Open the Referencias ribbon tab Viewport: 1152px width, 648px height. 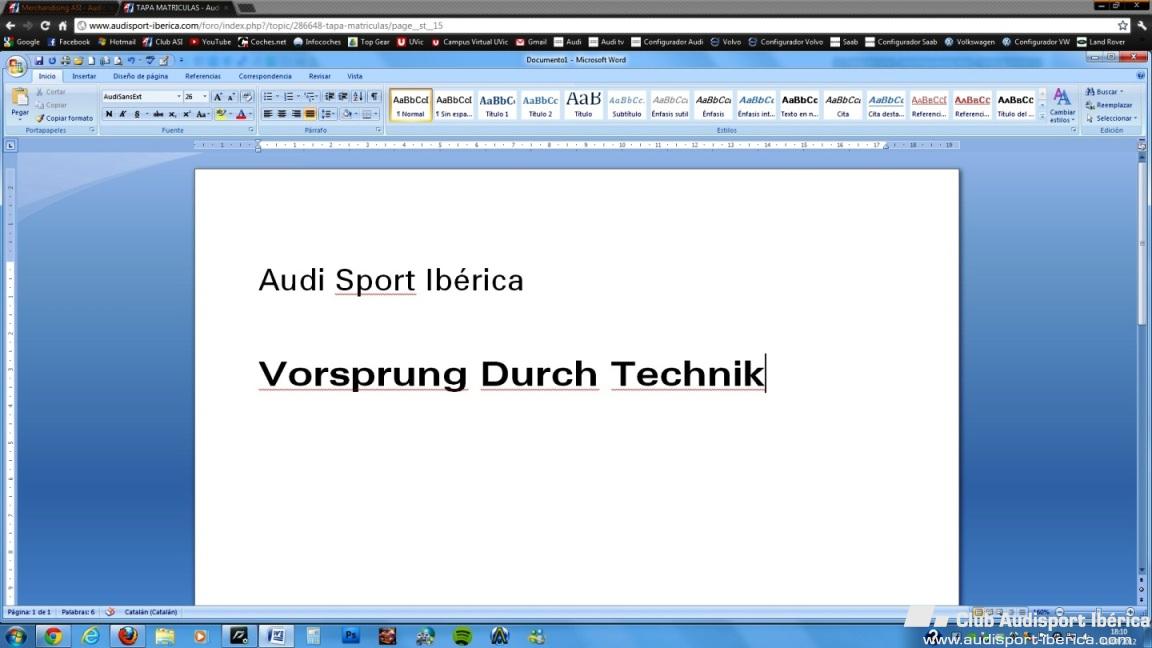tap(203, 76)
